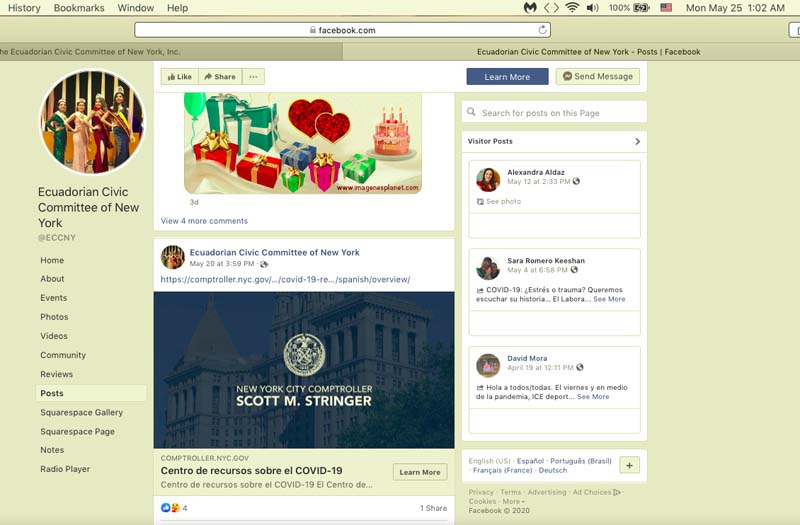Screen dimensions: 800x525
Task: Click View 4 more comments
Action: [204, 221]
